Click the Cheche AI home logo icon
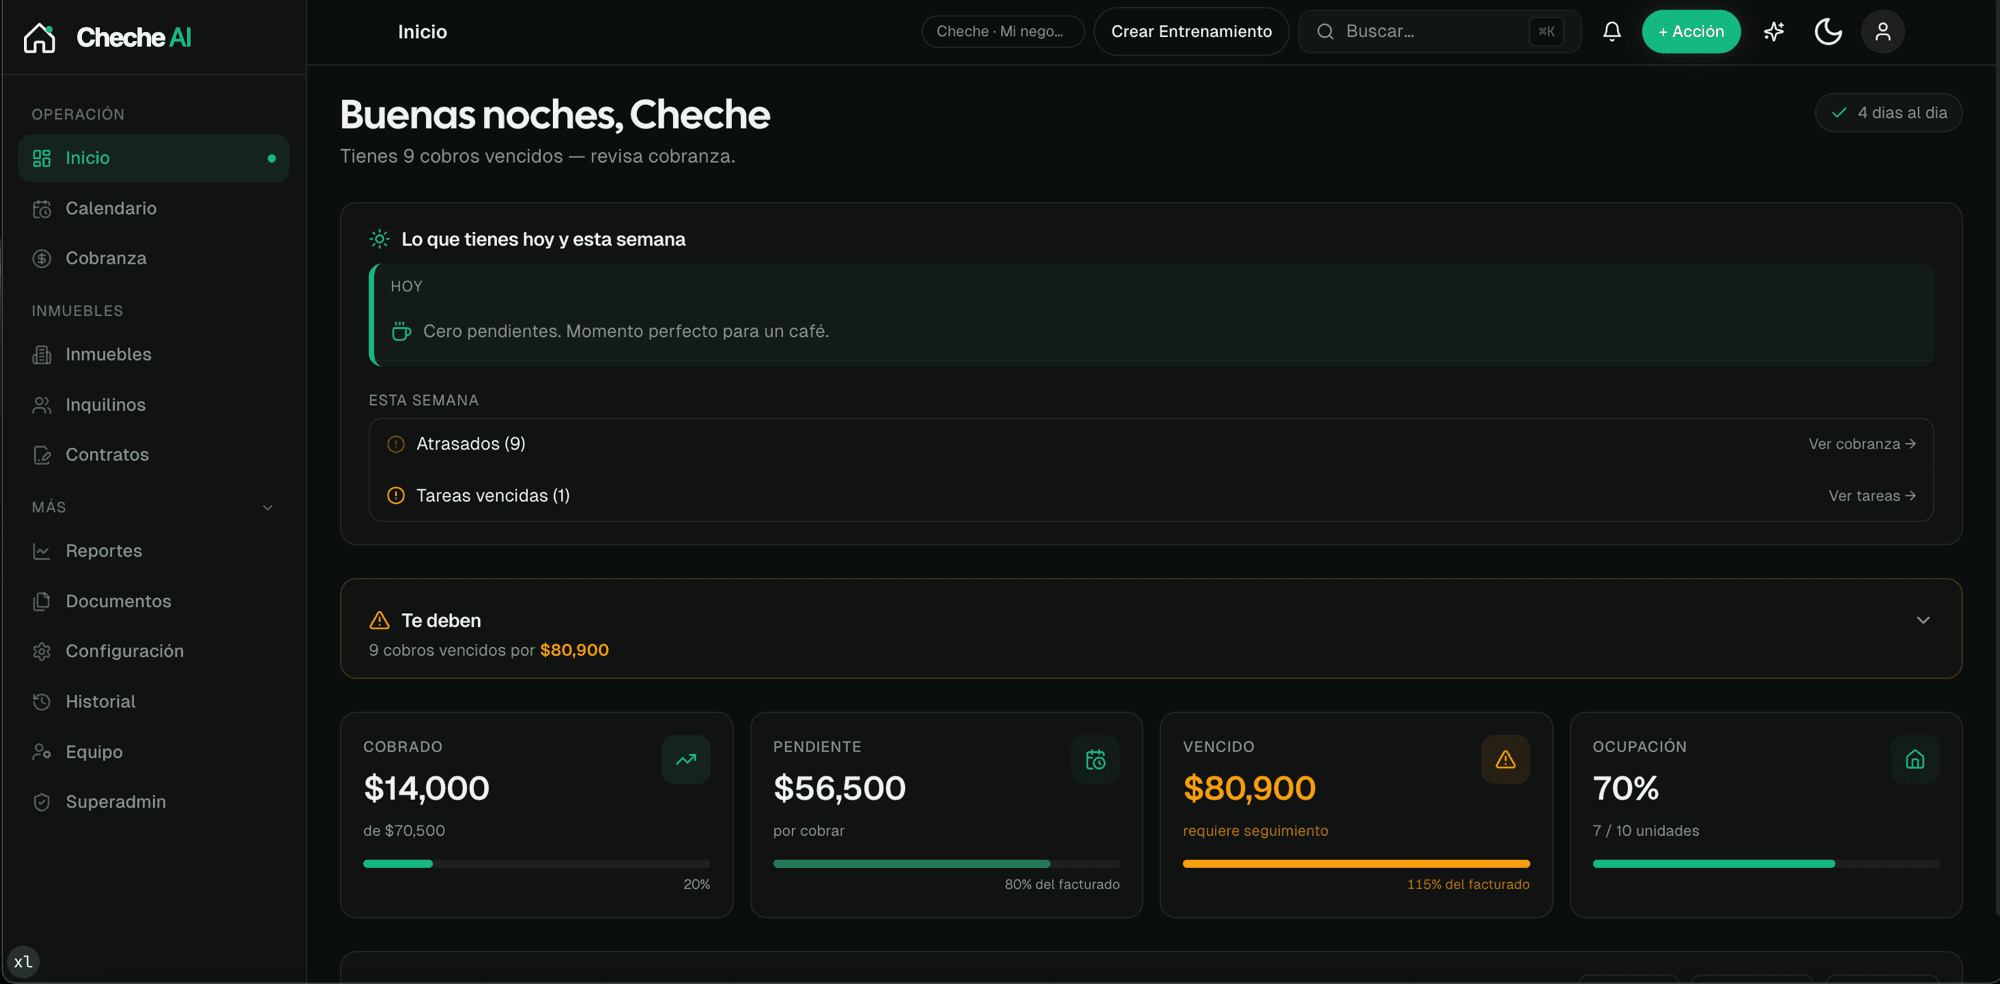Viewport: 2000px width, 984px height. tap(40, 38)
